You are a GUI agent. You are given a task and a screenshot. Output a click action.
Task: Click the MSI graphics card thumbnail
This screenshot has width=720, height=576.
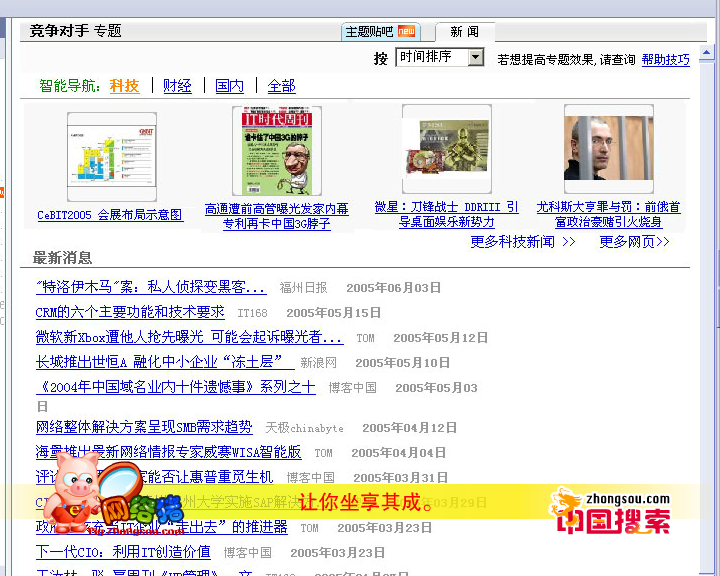click(446, 149)
